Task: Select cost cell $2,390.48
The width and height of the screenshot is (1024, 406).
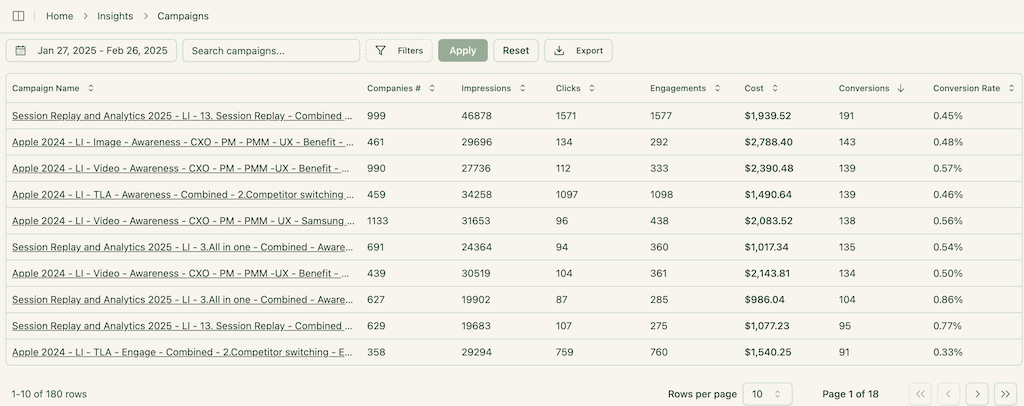Action: coord(769,168)
